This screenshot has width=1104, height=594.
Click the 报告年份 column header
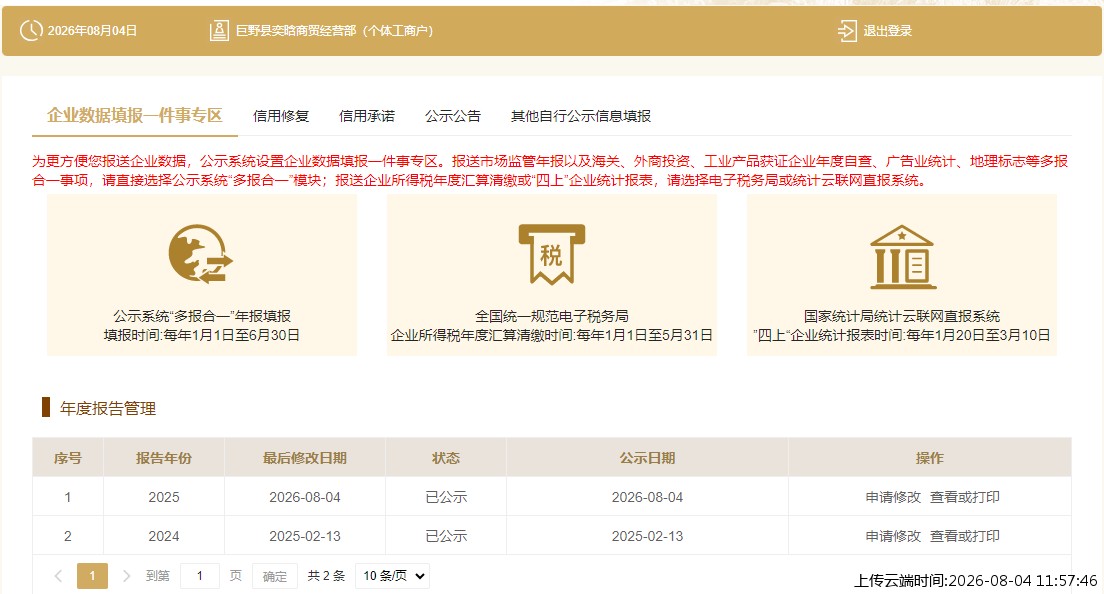pyautogui.click(x=164, y=458)
